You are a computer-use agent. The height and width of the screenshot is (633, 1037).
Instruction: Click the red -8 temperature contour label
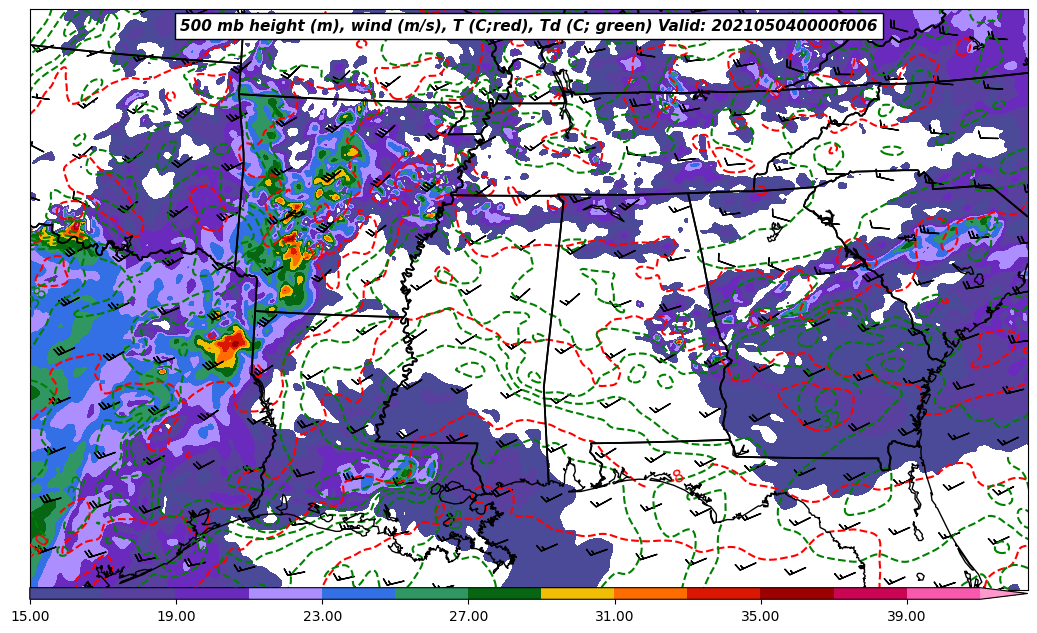(x=676, y=476)
